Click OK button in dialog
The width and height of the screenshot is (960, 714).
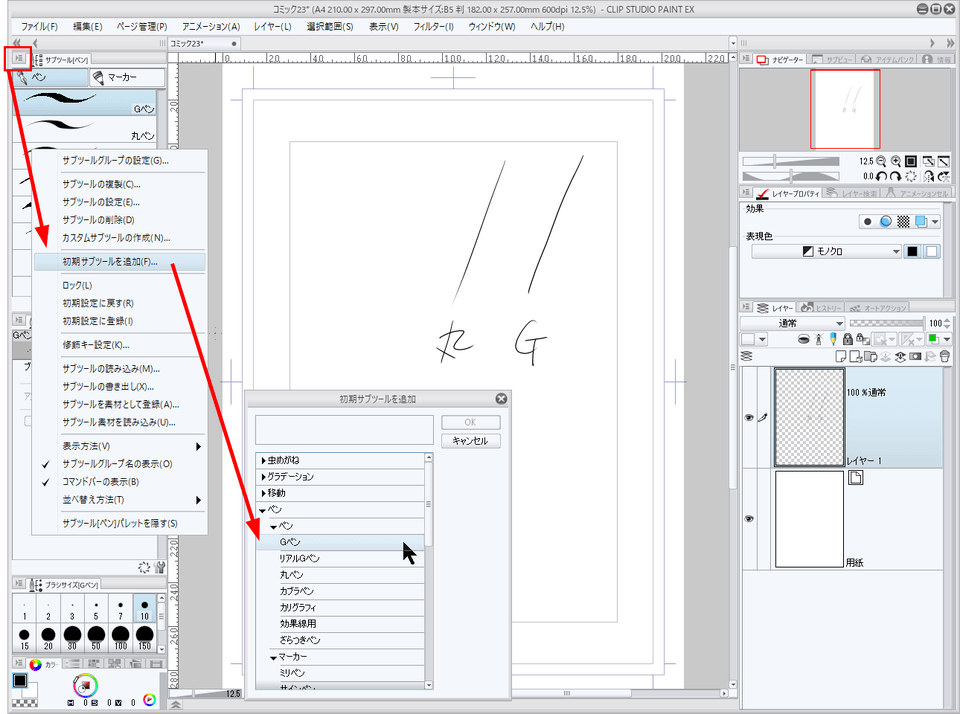tap(470, 423)
